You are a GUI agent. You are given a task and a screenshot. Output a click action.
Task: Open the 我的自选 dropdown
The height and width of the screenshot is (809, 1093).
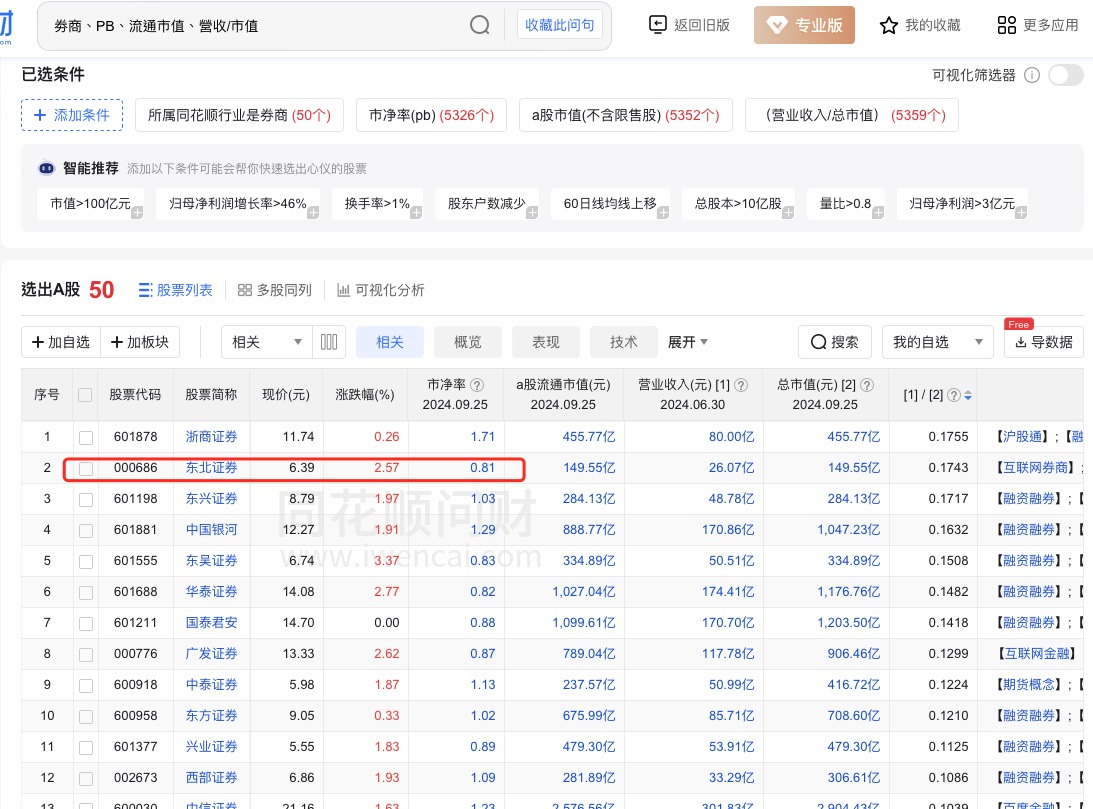click(x=938, y=342)
